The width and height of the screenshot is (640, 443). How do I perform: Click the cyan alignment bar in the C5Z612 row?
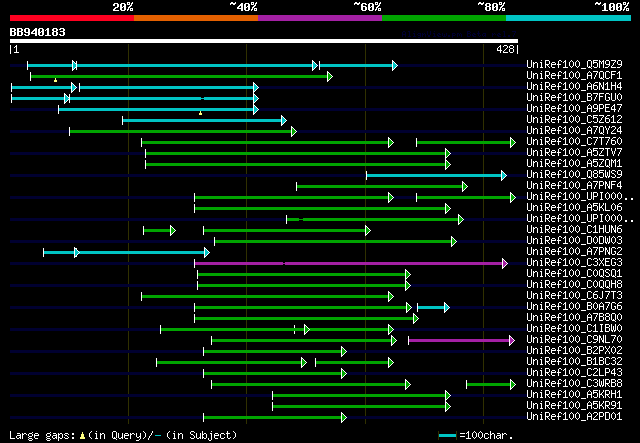click(204, 120)
